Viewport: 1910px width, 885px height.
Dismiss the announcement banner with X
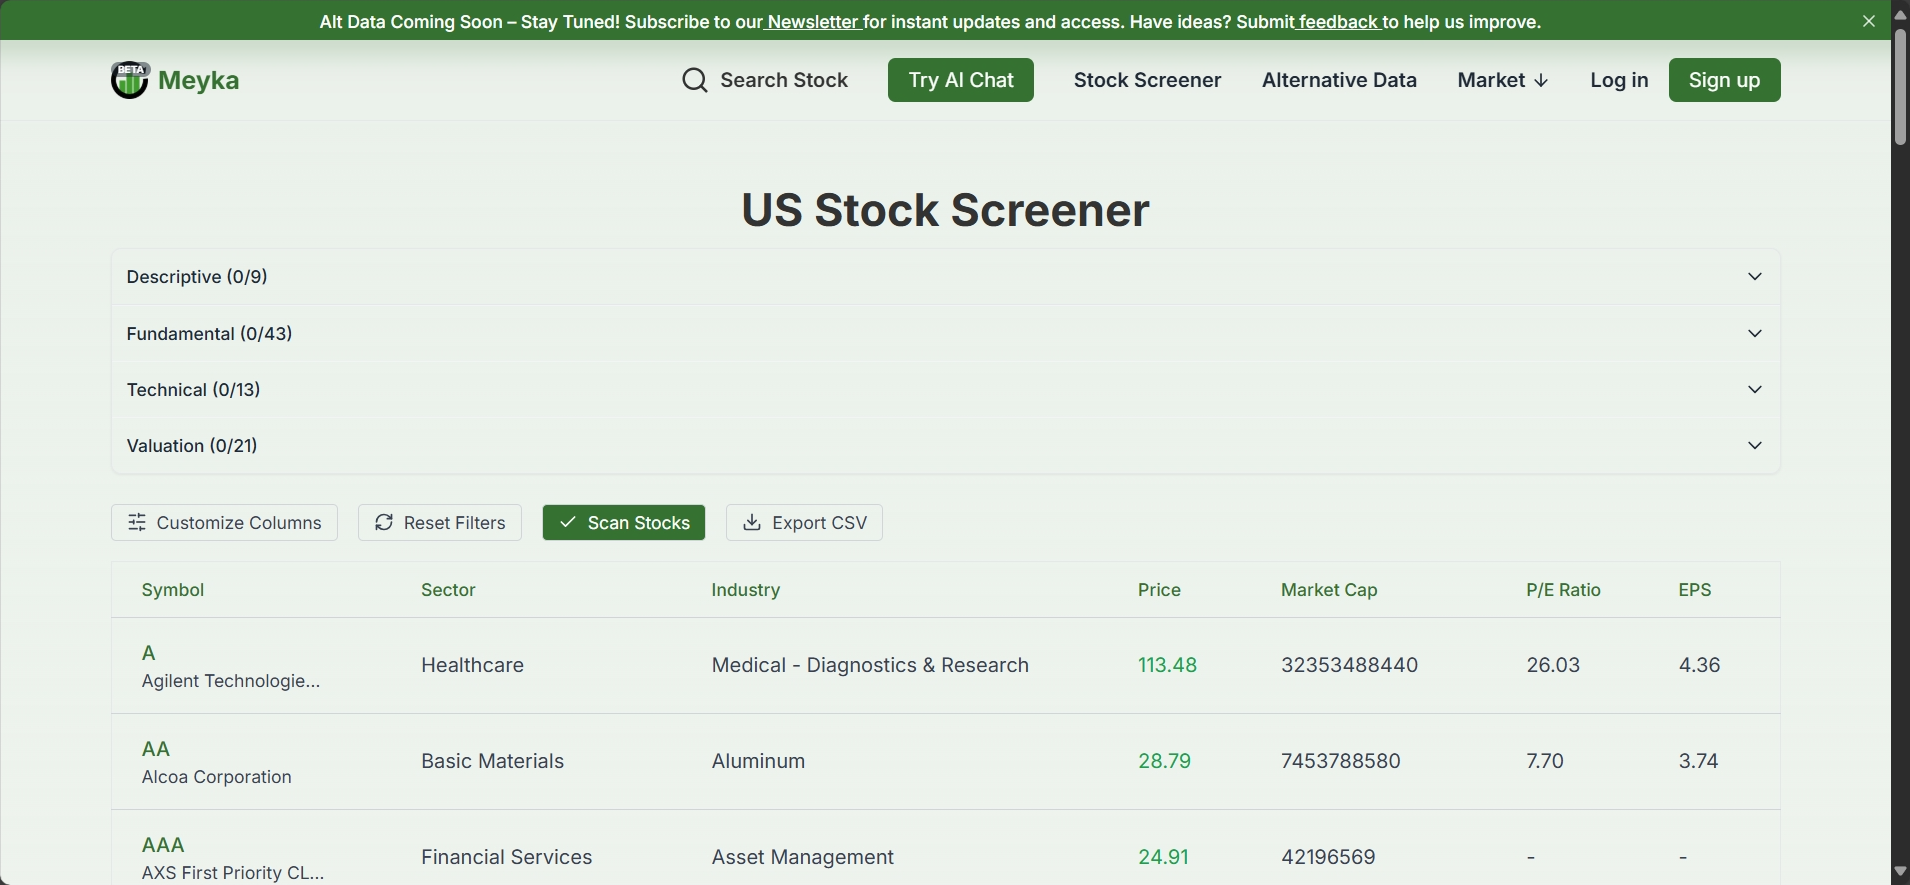pyautogui.click(x=1868, y=21)
